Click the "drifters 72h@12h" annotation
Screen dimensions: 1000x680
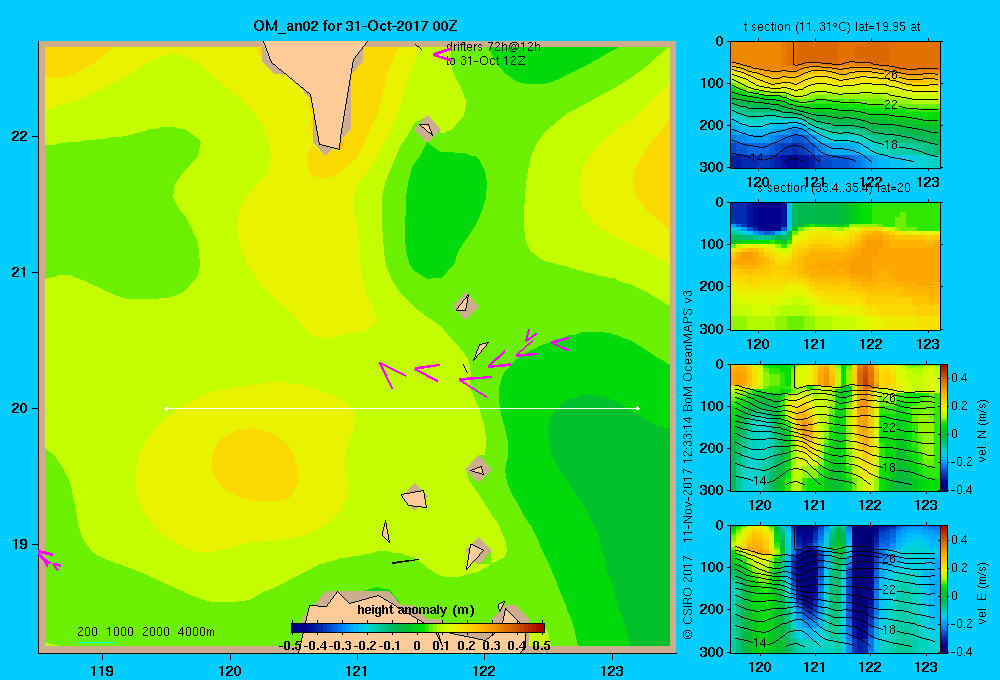pyautogui.click(x=493, y=47)
